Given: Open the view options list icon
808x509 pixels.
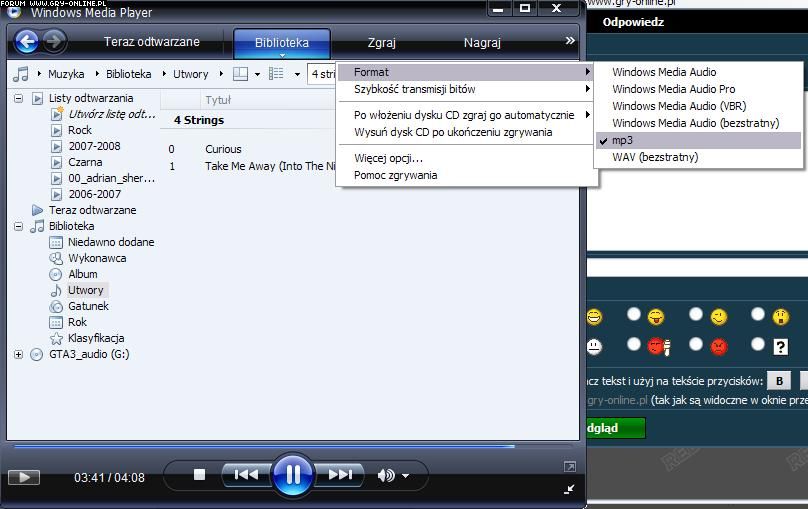Looking at the screenshot, I should click(276, 74).
